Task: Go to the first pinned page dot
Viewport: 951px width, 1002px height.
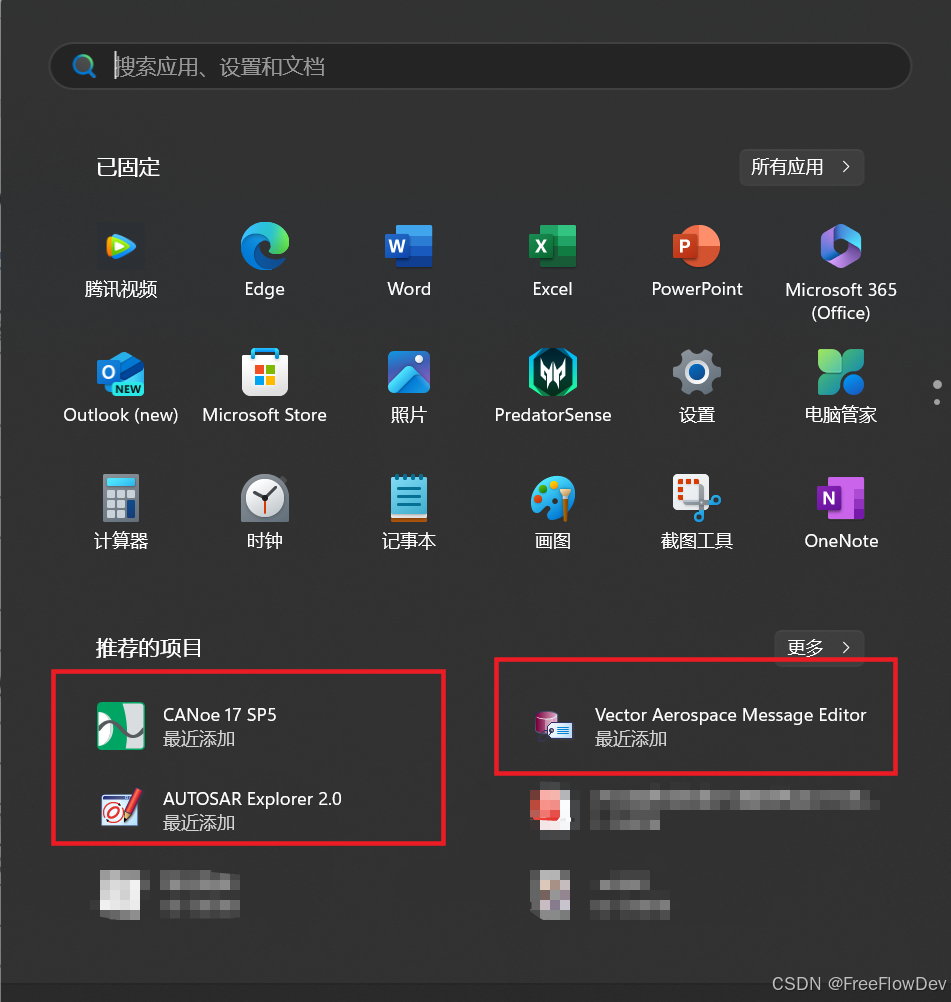Action: coord(938,385)
